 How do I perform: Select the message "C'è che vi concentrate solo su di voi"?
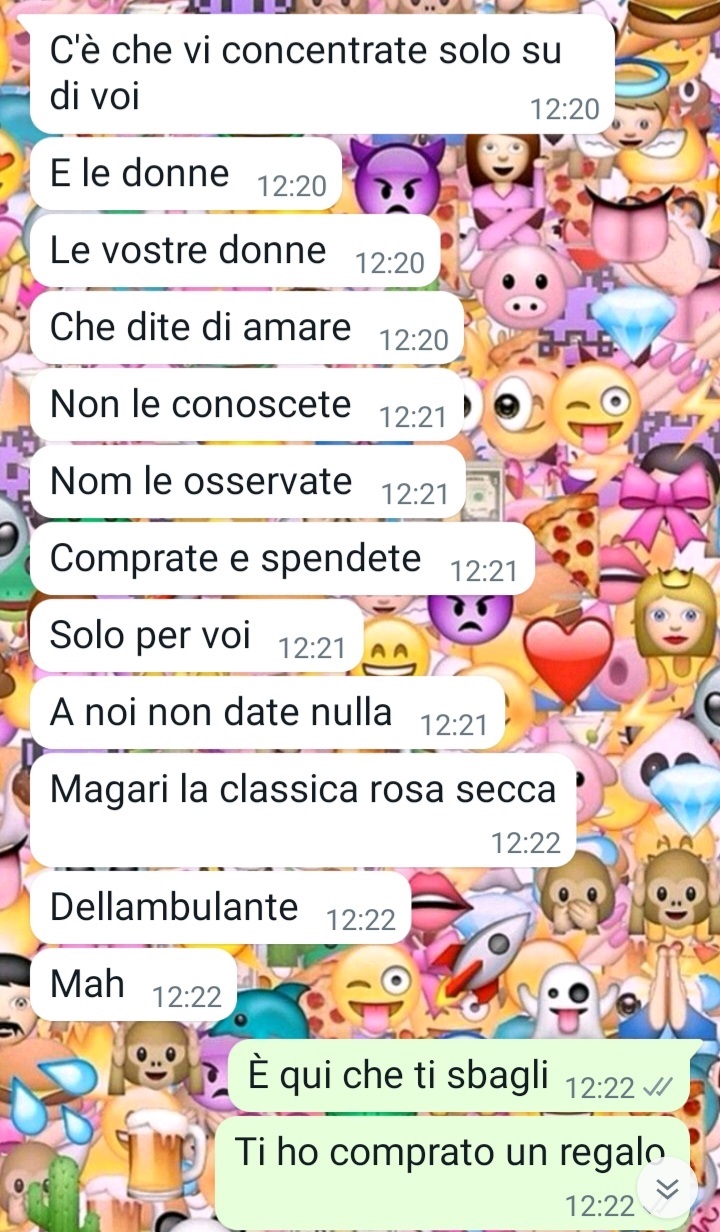[x=322, y=74]
